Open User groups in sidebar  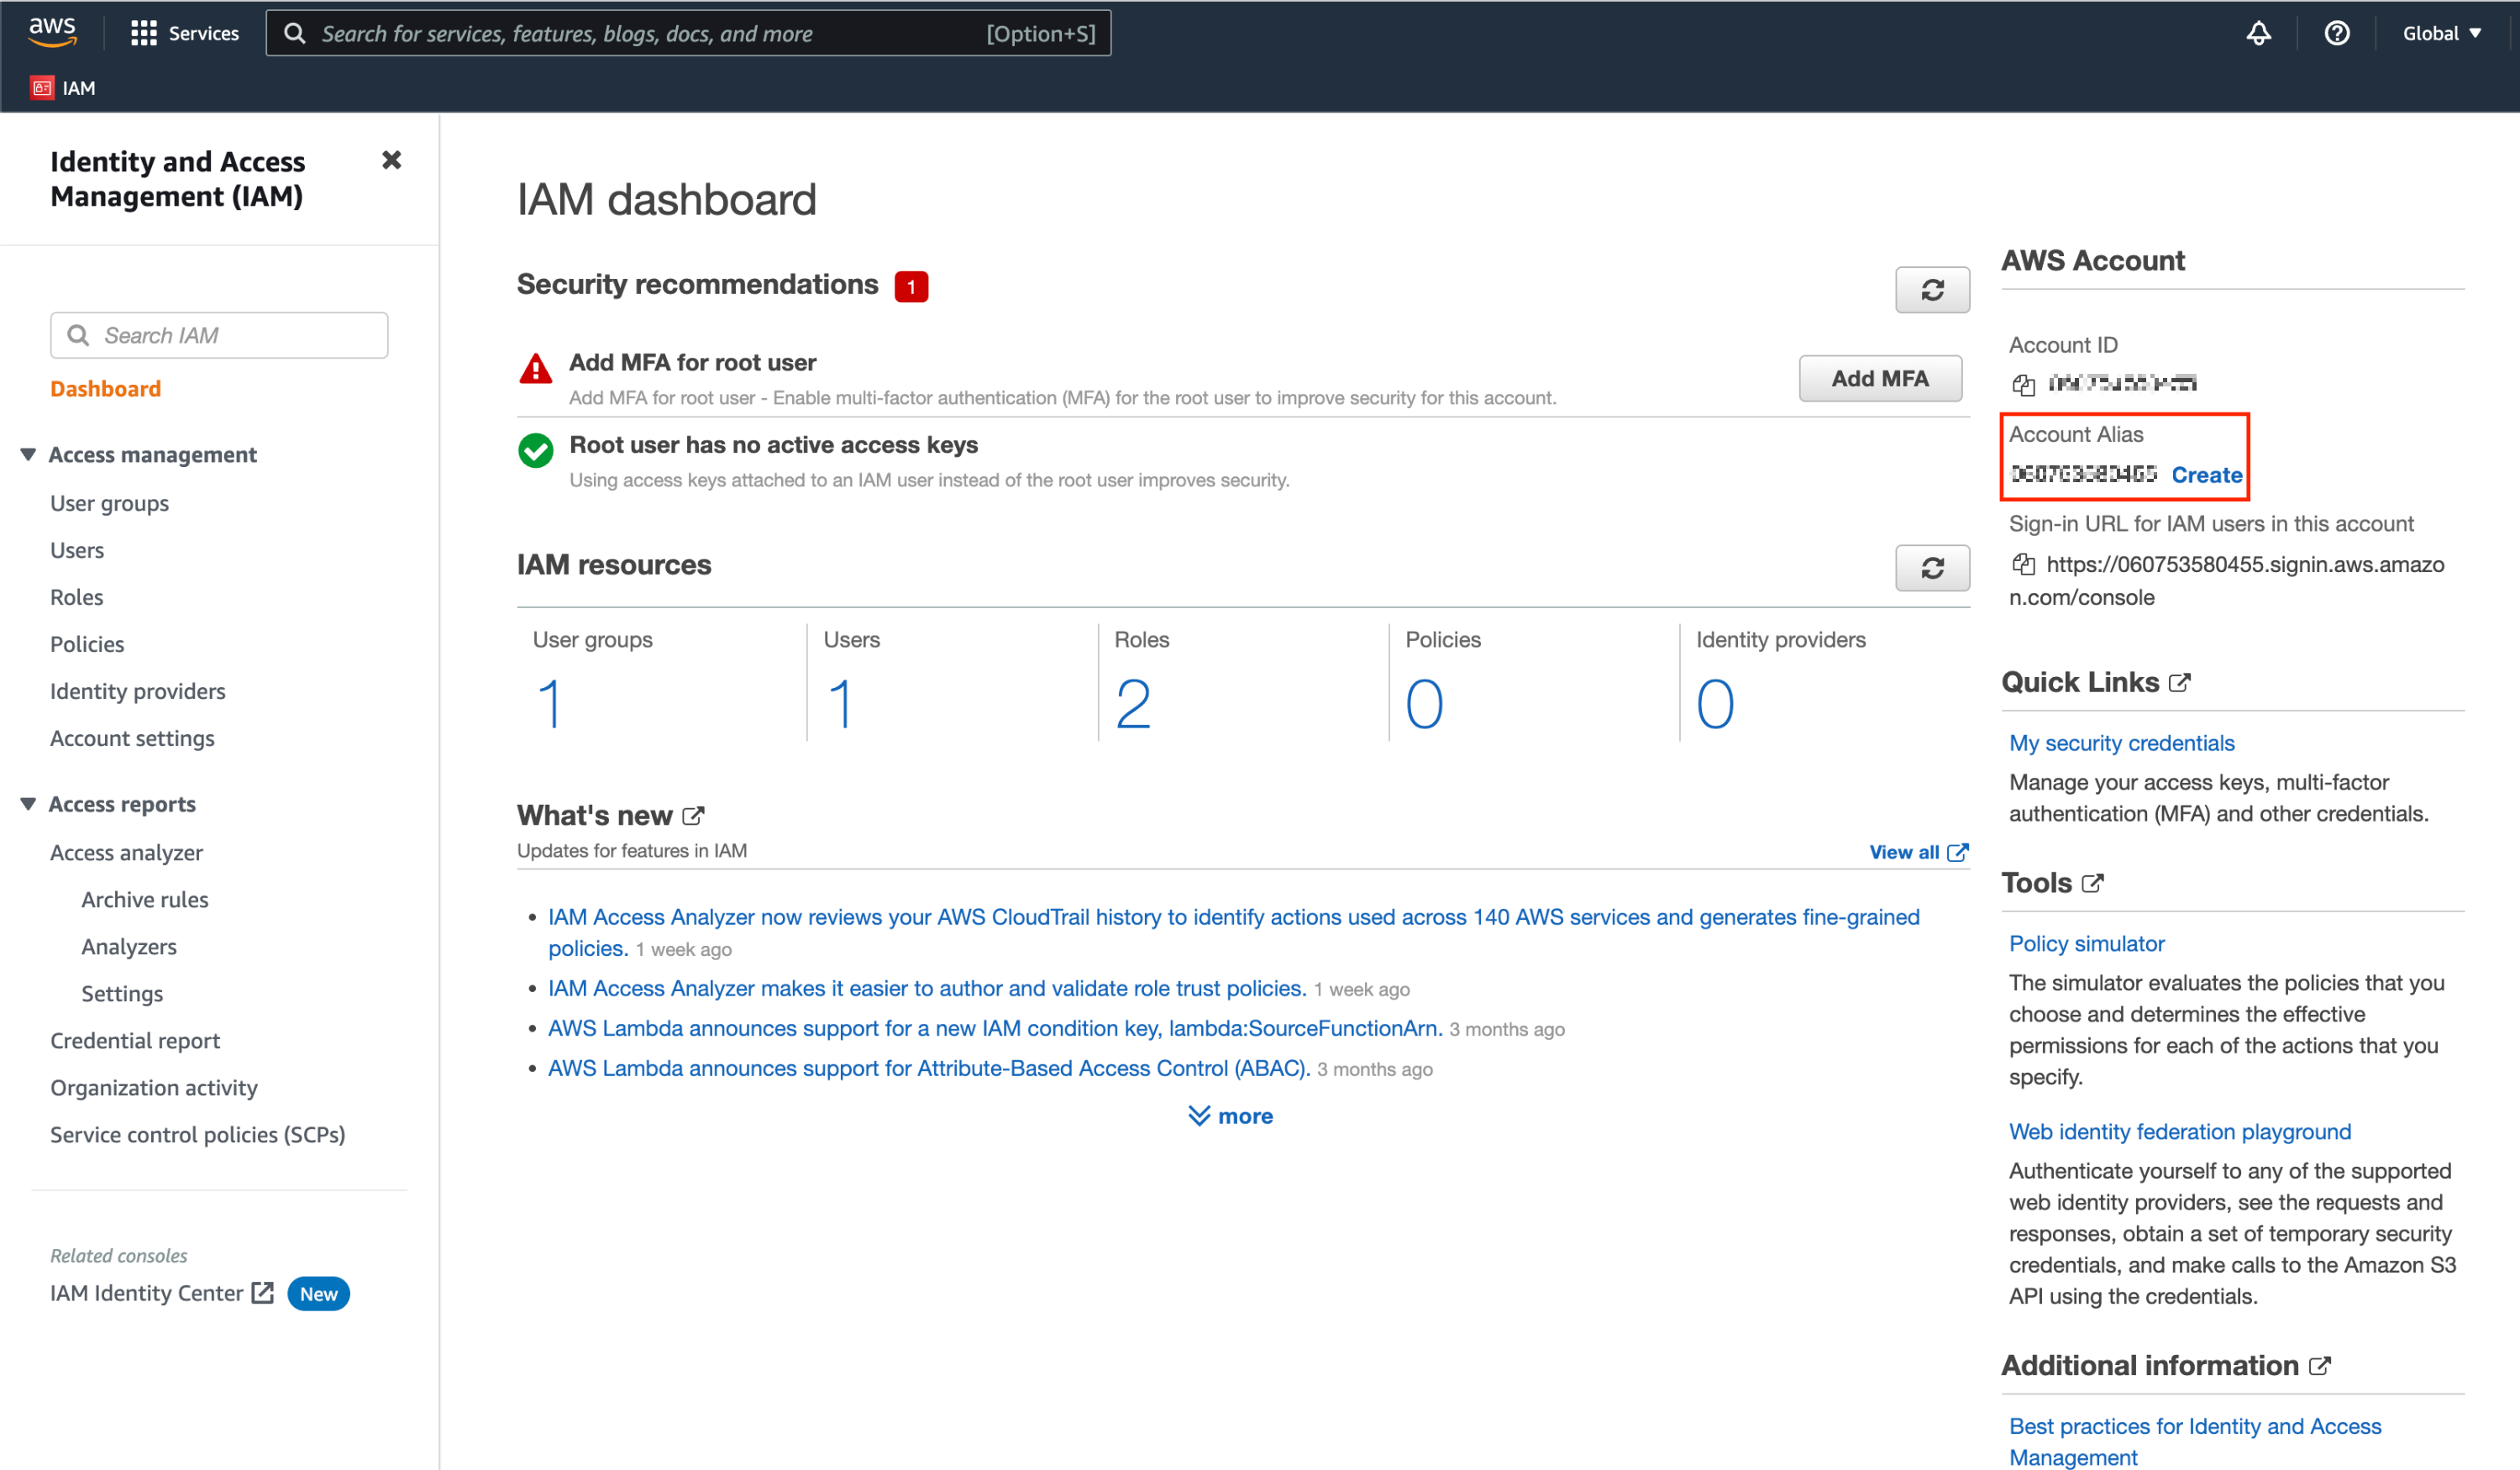click(x=109, y=503)
